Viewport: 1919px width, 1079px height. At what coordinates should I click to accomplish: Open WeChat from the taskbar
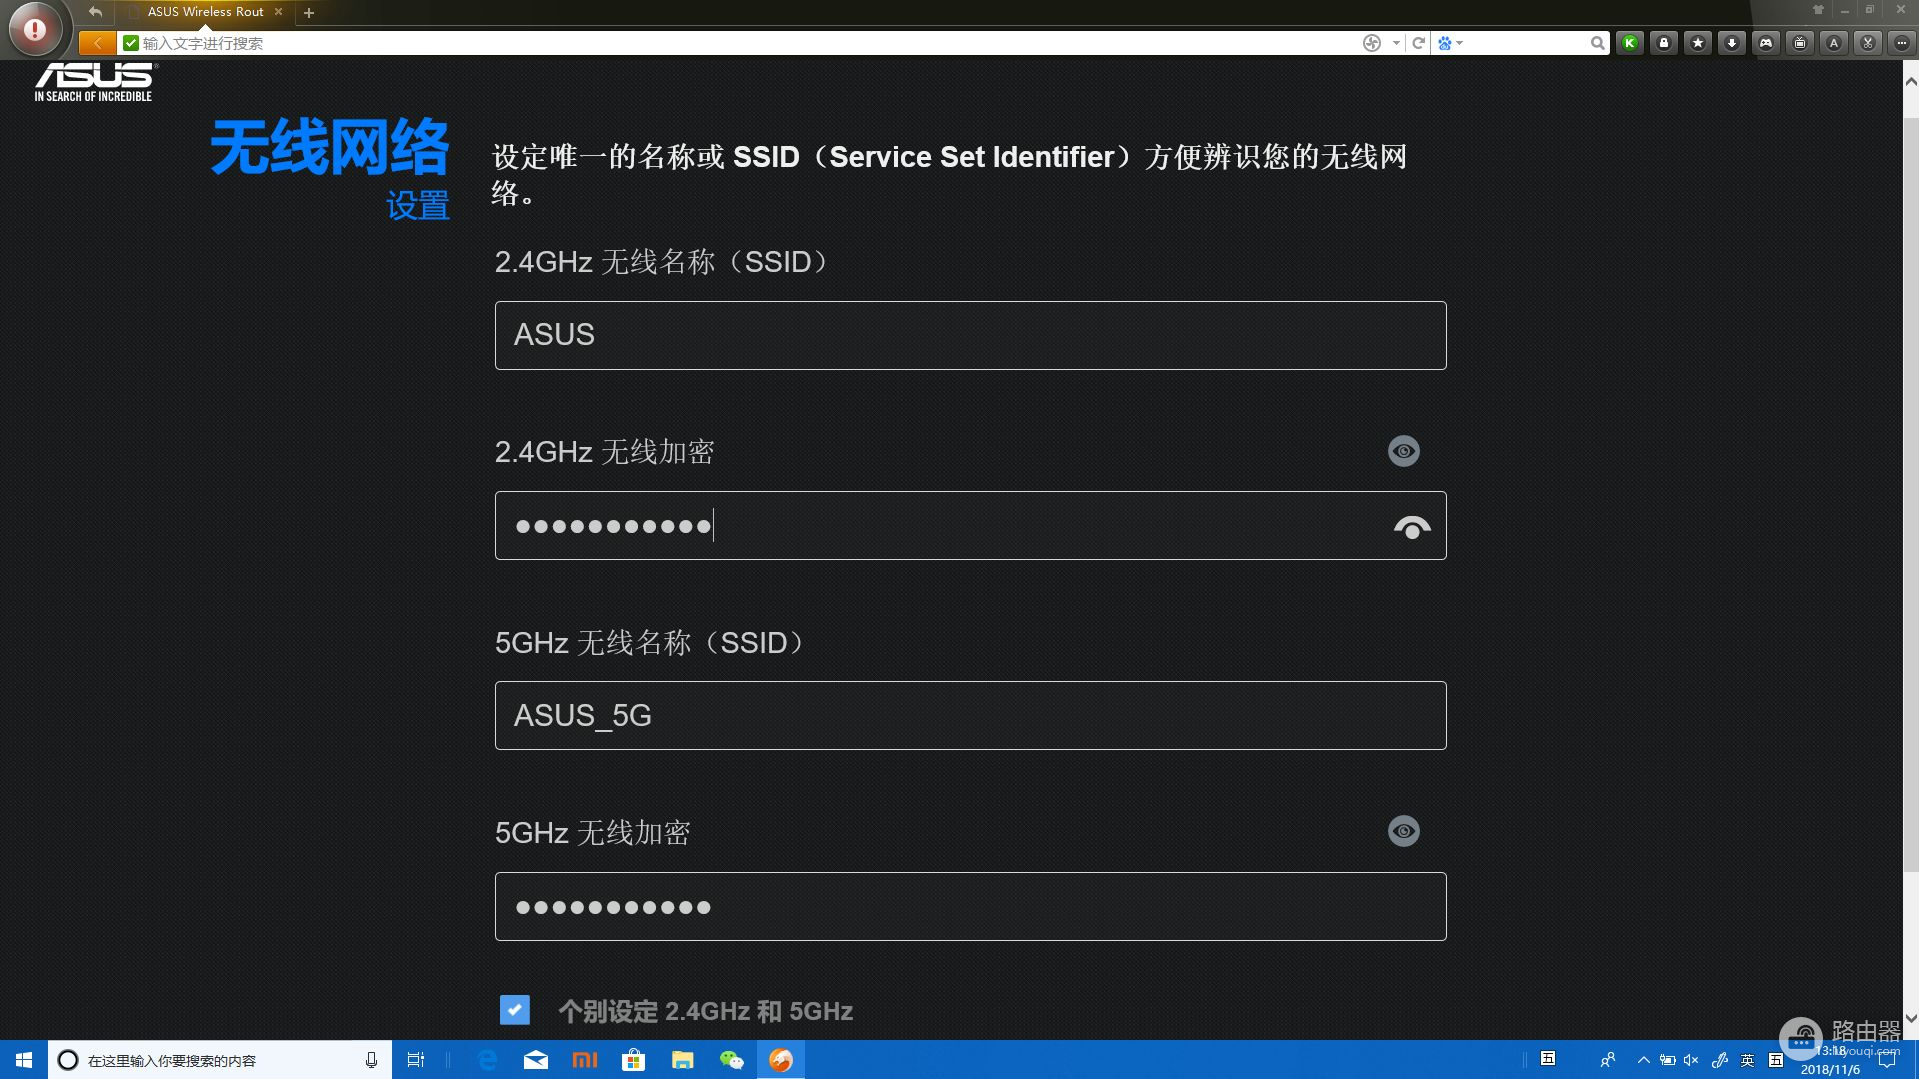732,1060
